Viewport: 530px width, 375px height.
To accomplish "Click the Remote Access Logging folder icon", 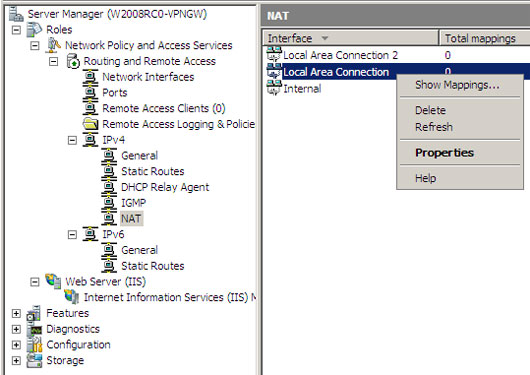I will click(91, 124).
